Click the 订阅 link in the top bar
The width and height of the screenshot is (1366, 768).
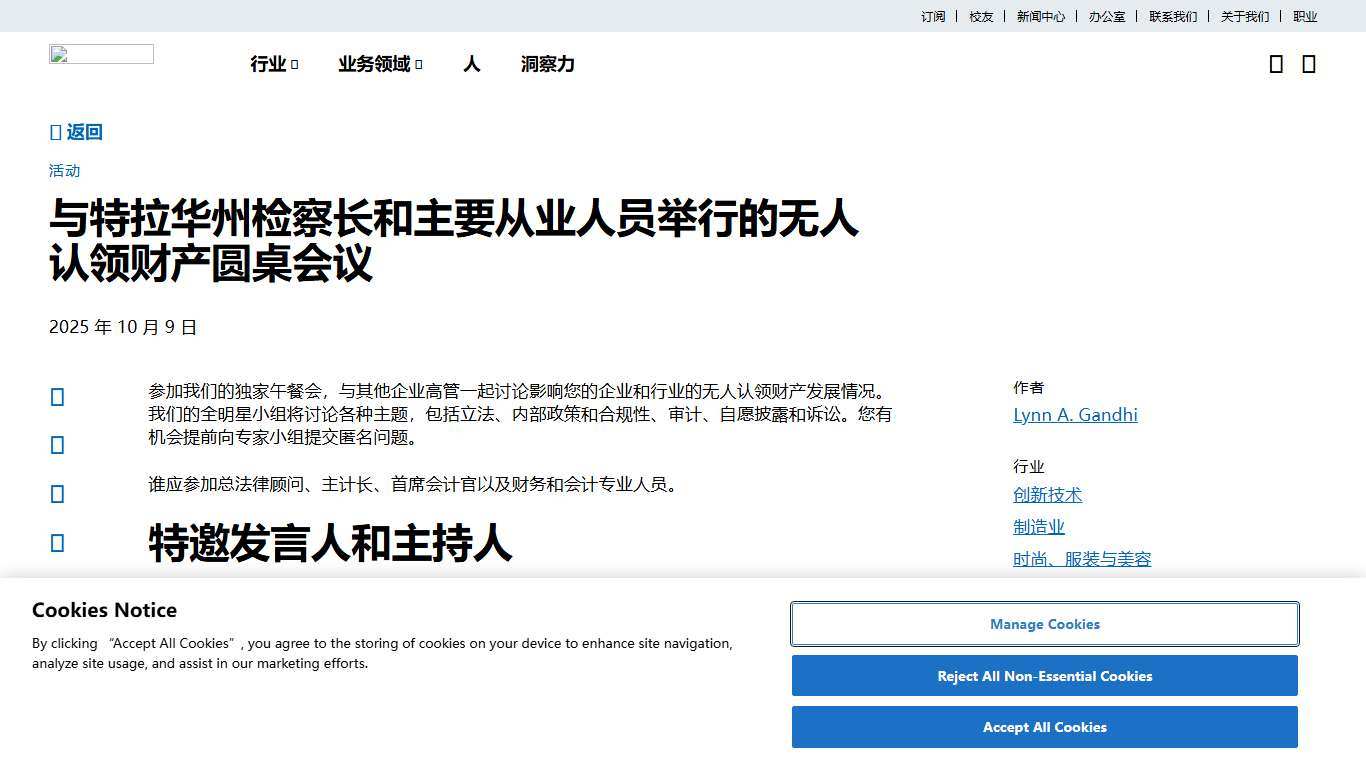click(x=933, y=16)
